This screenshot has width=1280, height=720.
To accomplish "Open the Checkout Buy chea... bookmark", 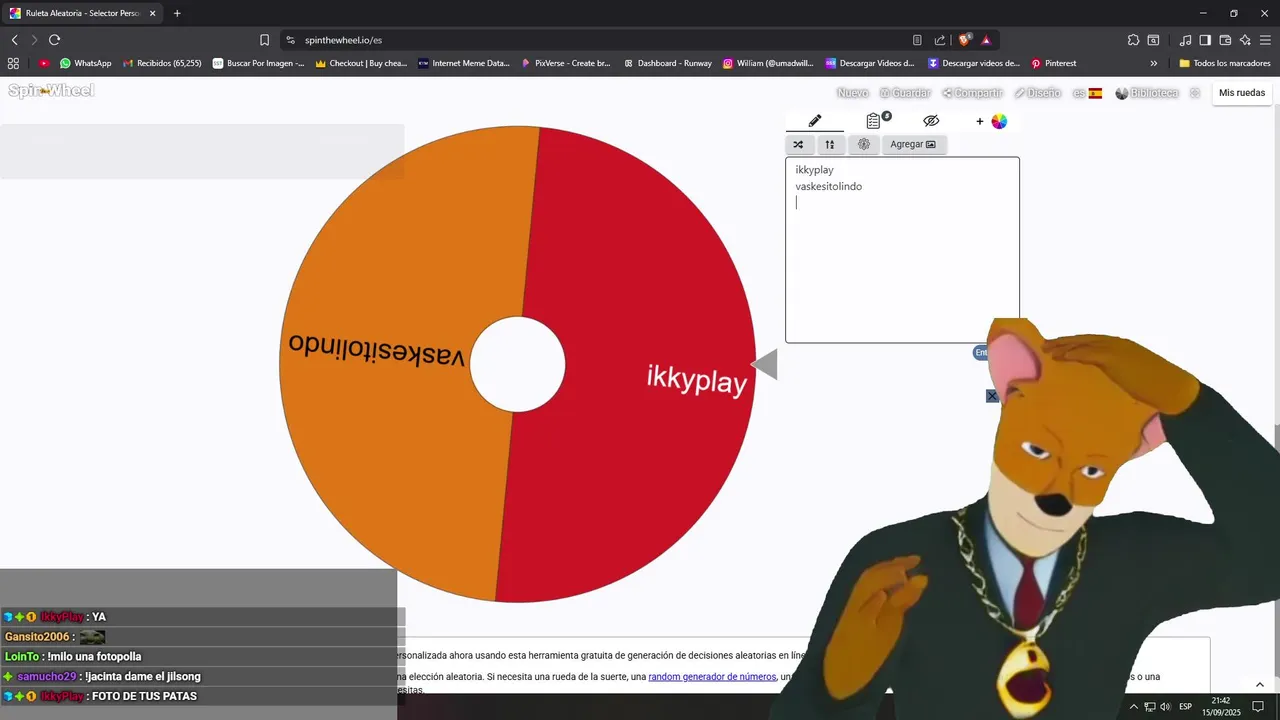I will [361, 63].
